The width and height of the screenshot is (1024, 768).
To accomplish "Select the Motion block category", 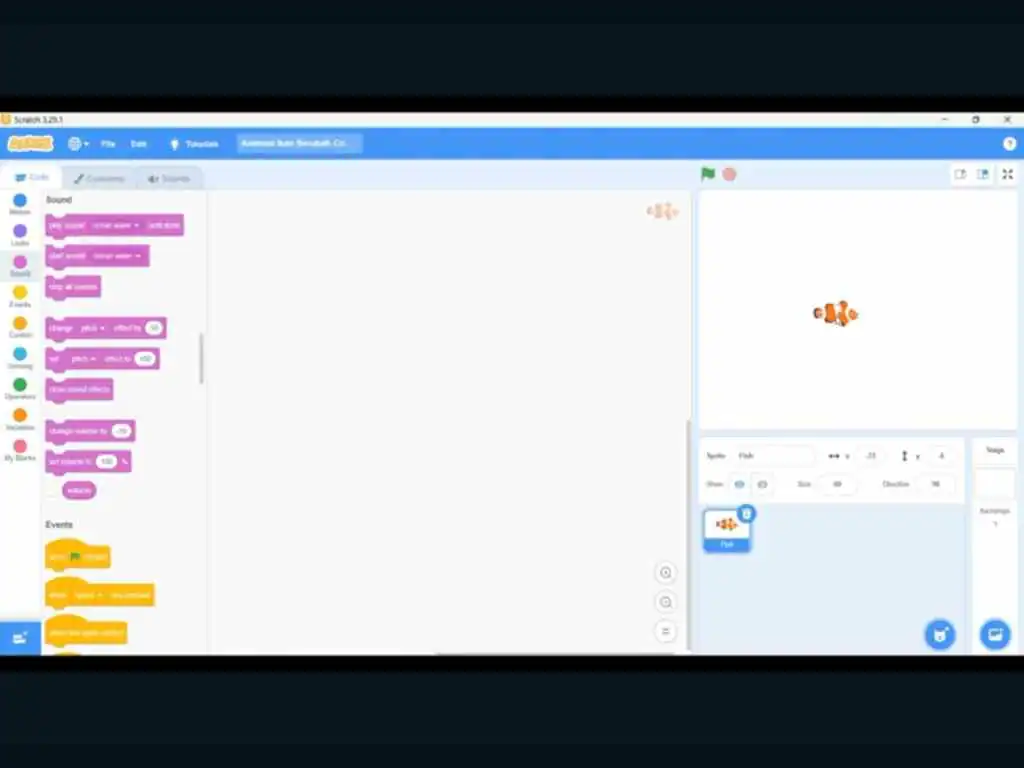I will click(20, 204).
